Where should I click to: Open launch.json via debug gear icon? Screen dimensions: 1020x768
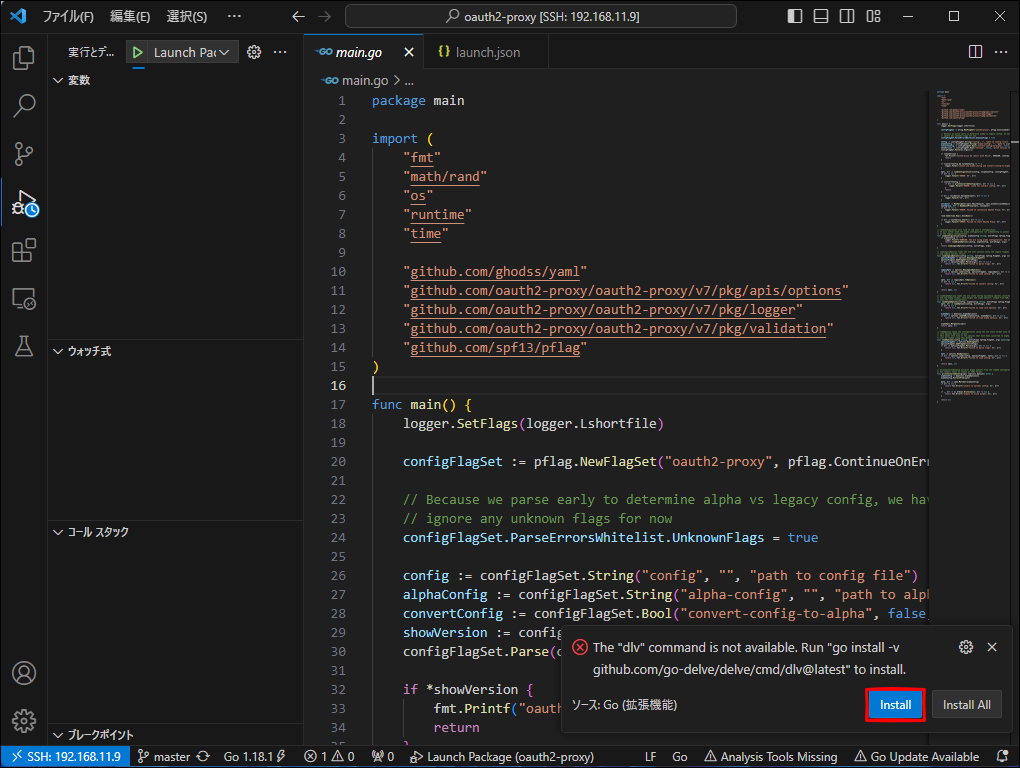tap(254, 52)
